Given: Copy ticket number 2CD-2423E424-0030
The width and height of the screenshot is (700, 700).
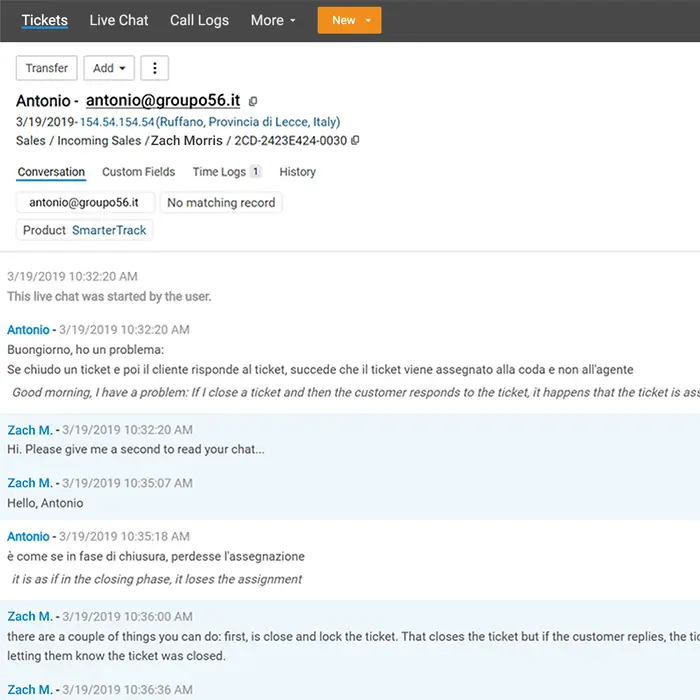Looking at the screenshot, I should point(355,141).
